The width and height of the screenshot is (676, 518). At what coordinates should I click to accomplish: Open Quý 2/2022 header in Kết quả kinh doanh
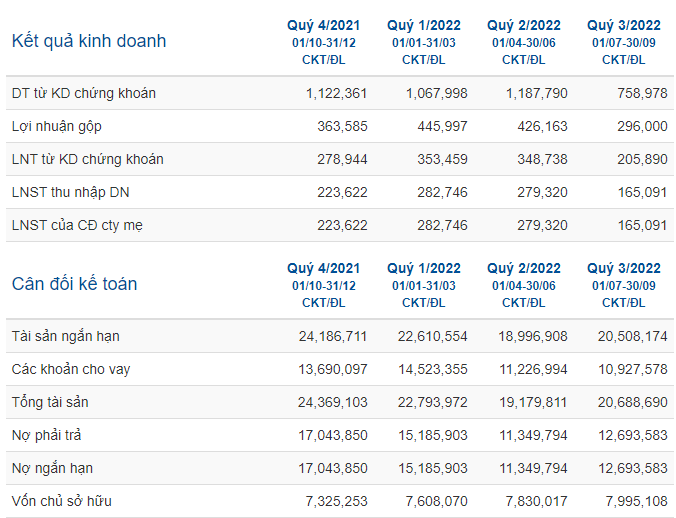click(x=524, y=26)
